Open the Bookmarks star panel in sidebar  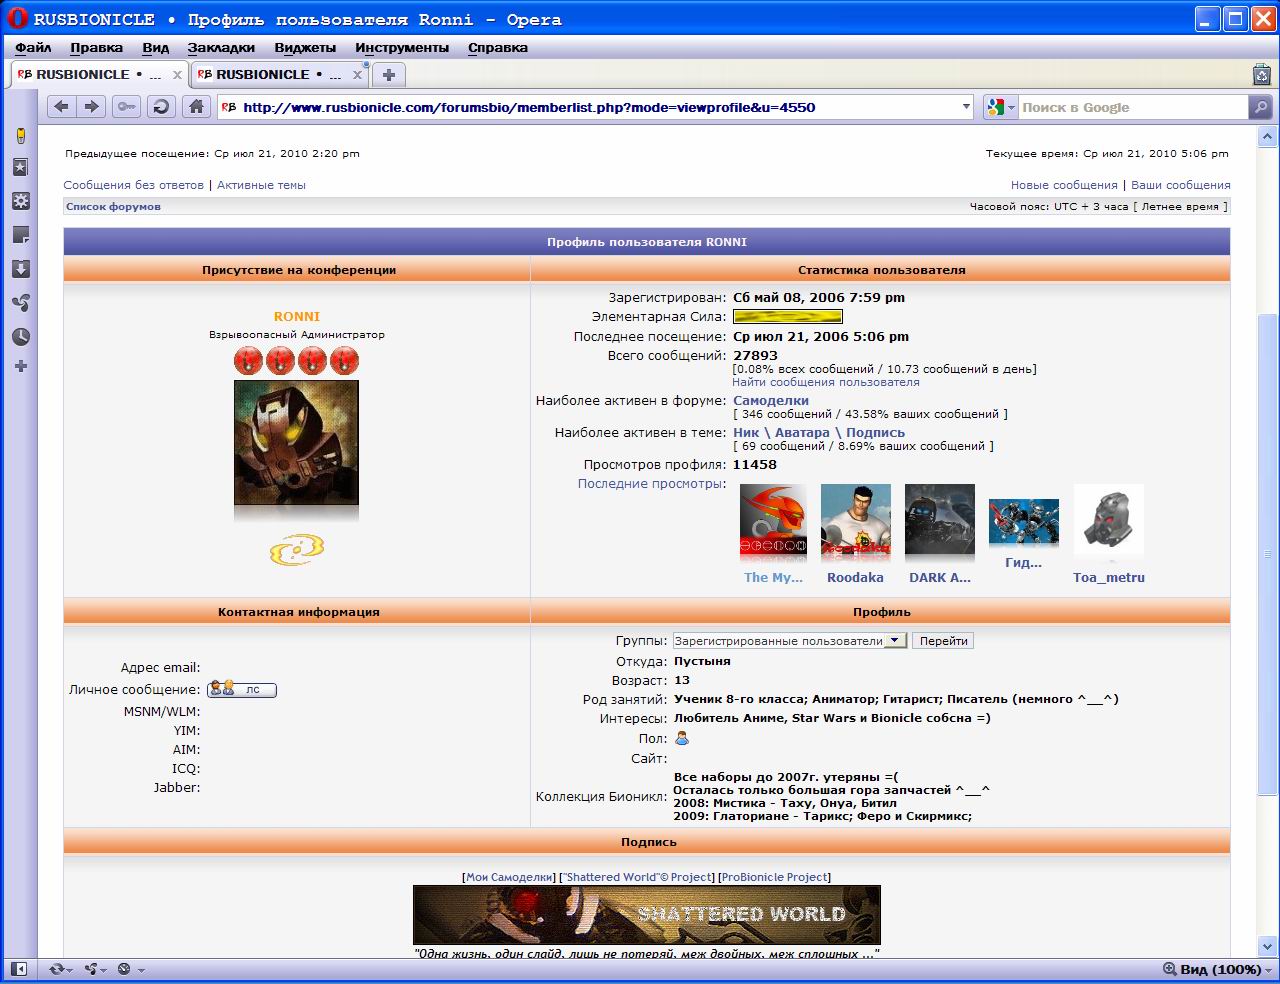(20, 168)
